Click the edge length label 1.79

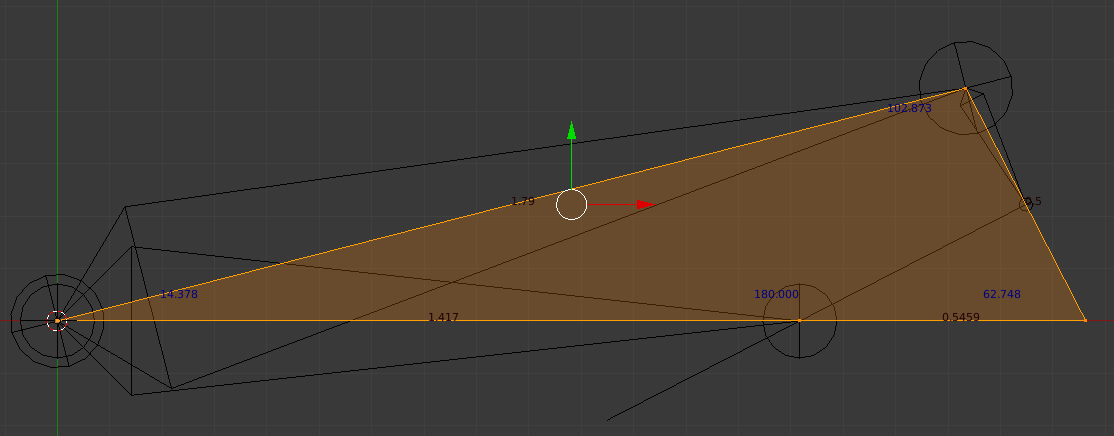coord(523,202)
